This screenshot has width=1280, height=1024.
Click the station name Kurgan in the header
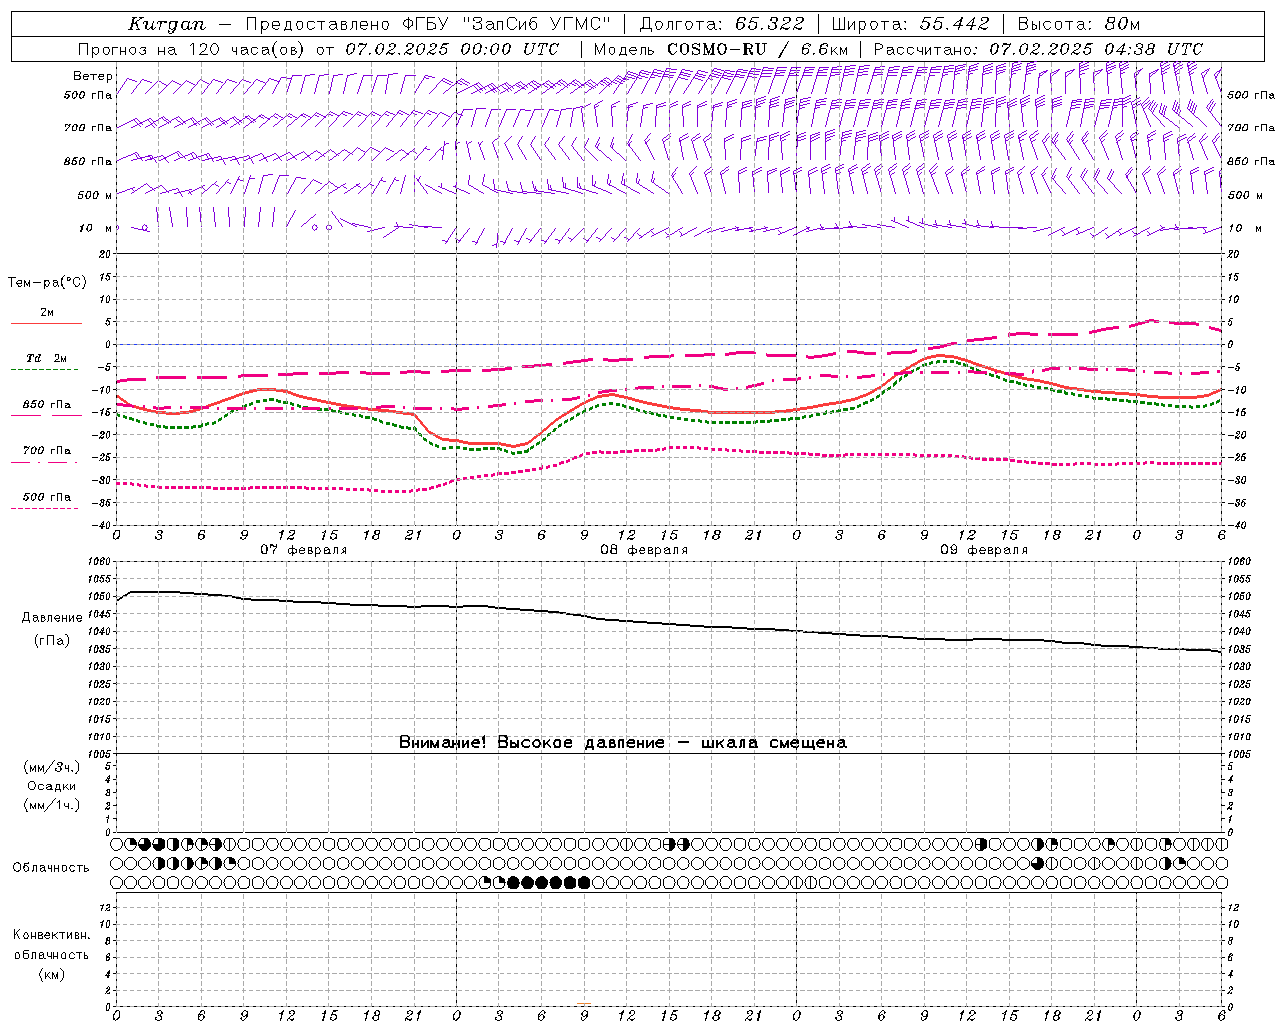[x=166, y=24]
